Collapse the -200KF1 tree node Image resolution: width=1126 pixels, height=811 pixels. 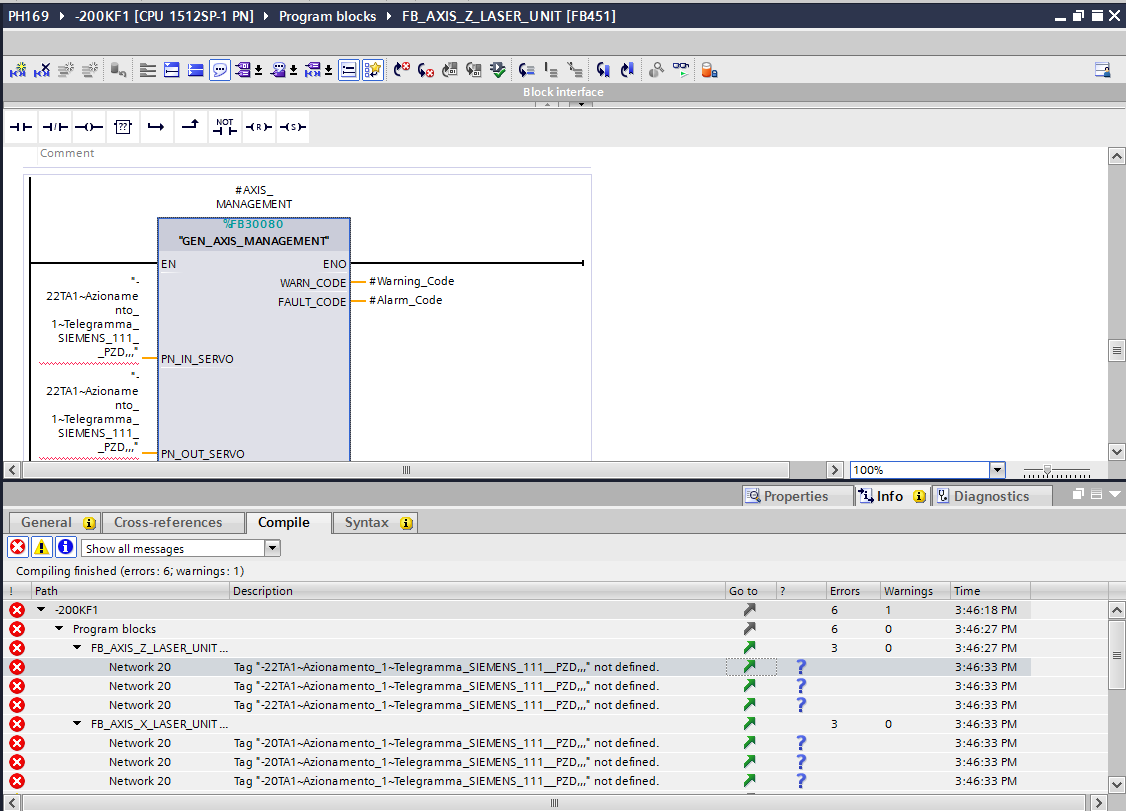click(x=41, y=610)
